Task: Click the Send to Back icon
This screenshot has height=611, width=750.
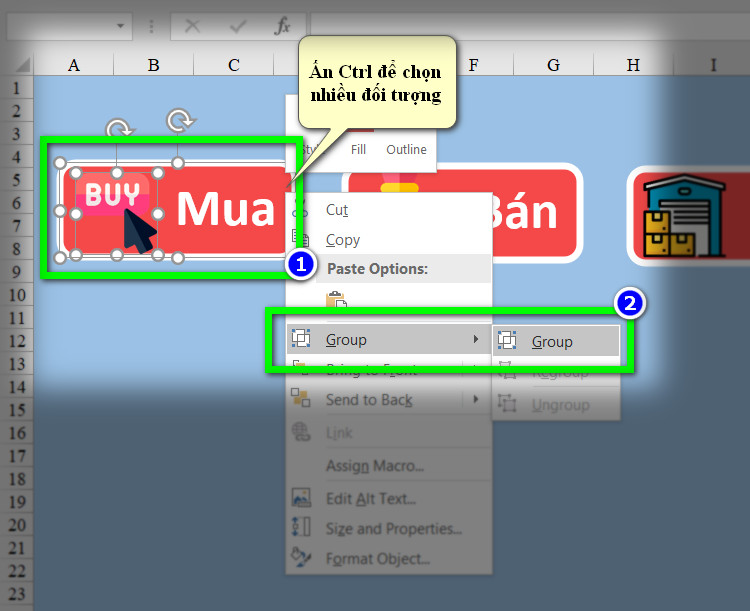Action: (301, 398)
